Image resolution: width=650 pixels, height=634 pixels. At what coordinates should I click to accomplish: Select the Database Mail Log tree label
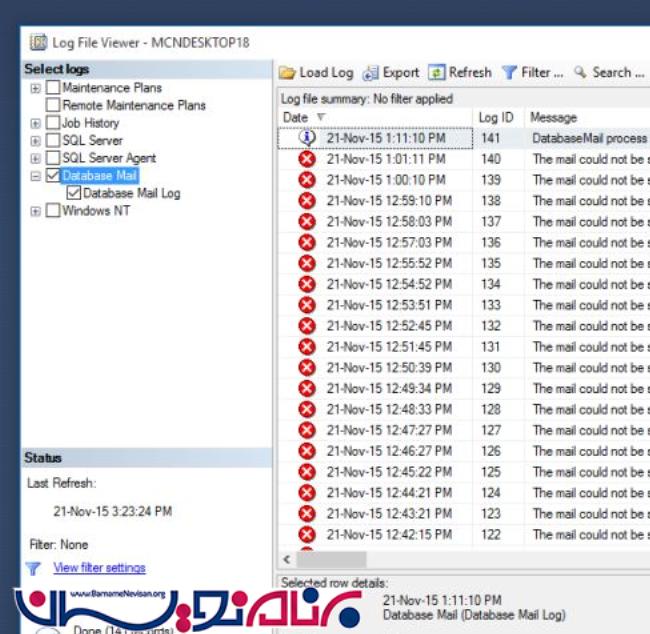click(x=131, y=193)
